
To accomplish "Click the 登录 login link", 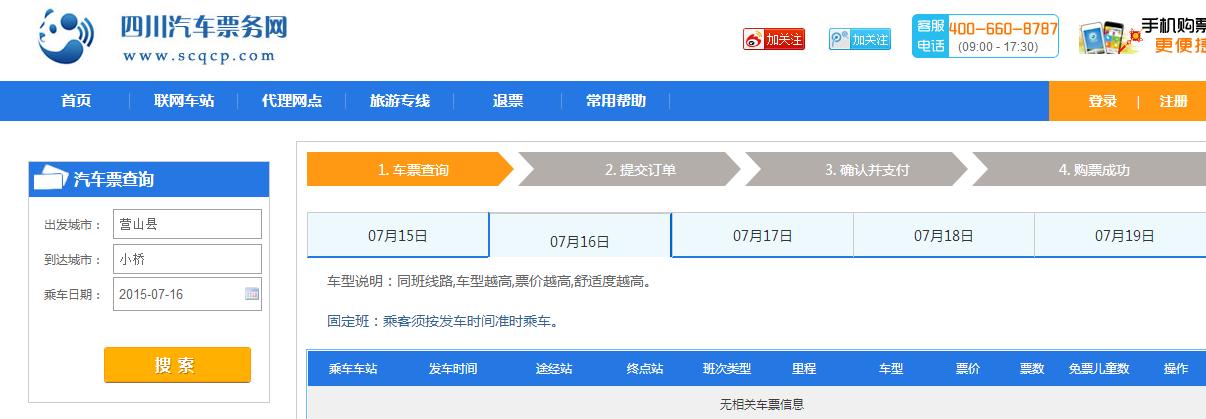I will (x=1102, y=101).
